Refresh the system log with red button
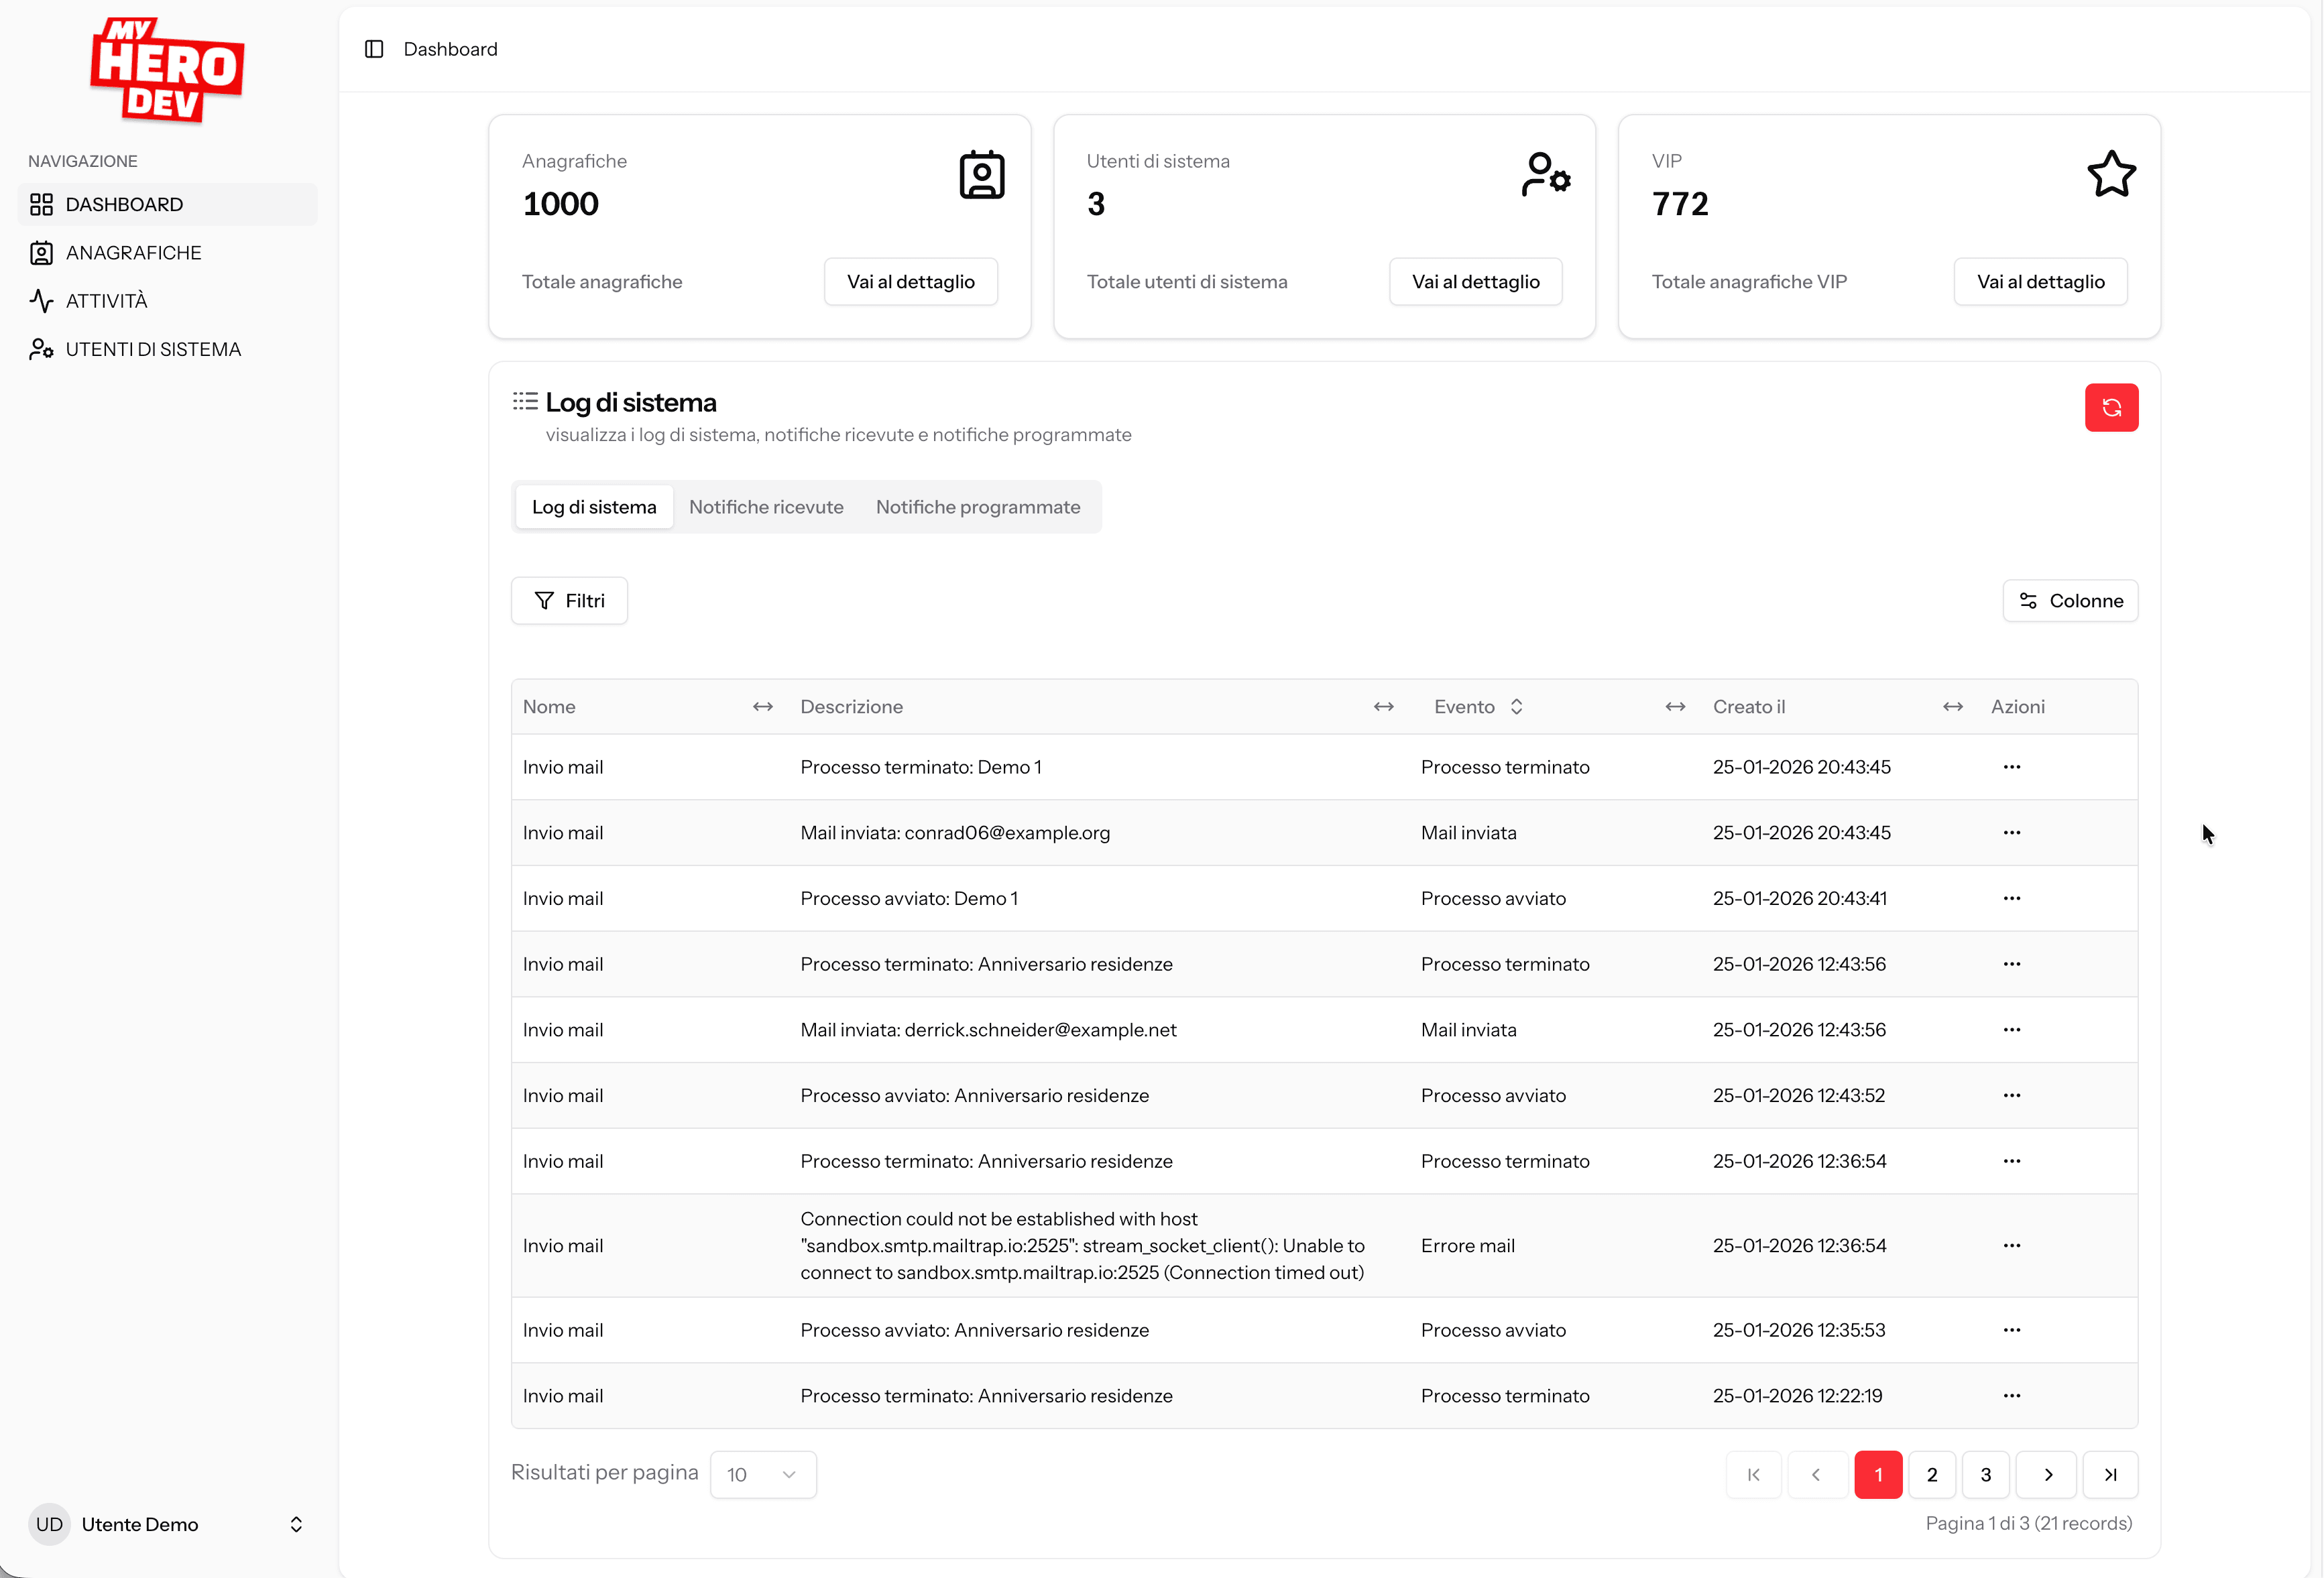This screenshot has height=1578, width=2324. (x=2111, y=407)
